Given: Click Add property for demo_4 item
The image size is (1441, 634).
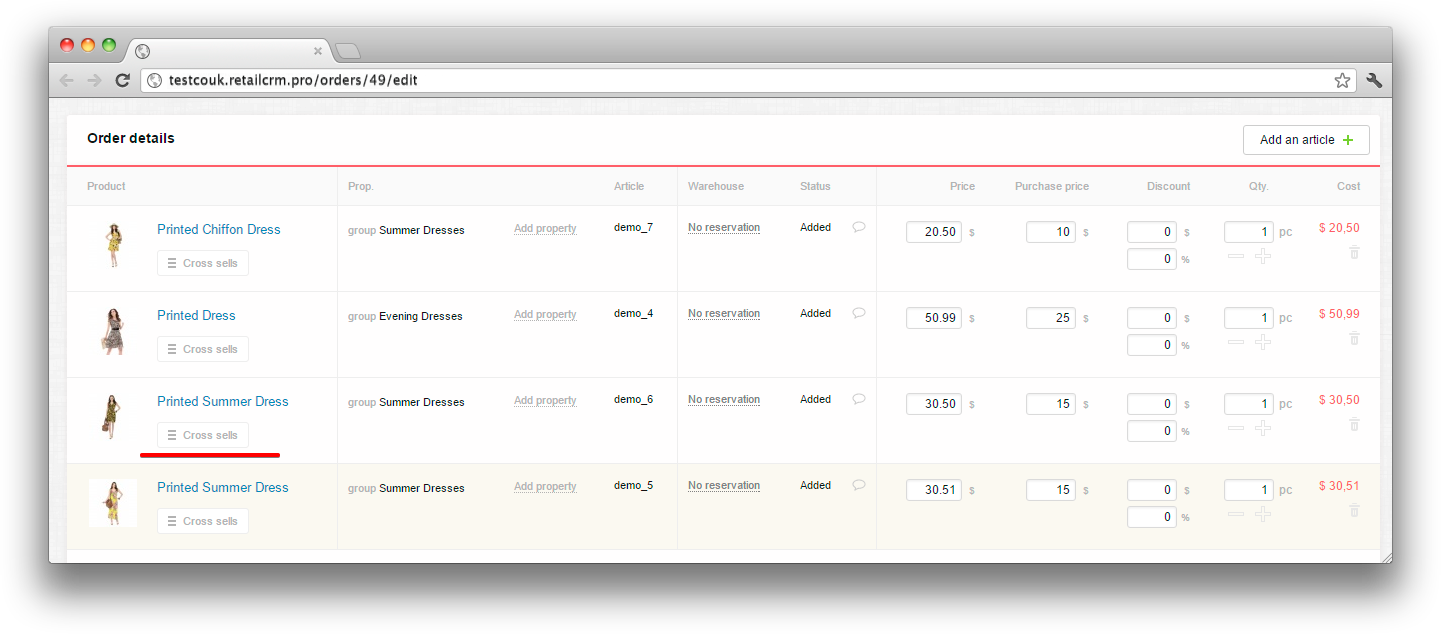Looking at the screenshot, I should coord(545,315).
